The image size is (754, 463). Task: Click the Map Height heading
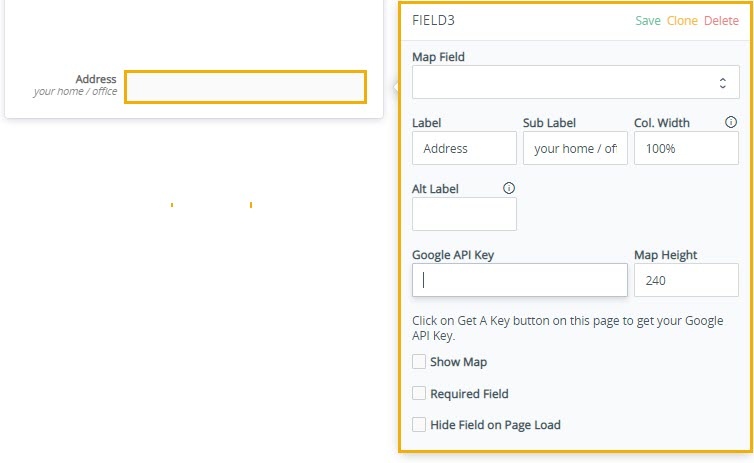pyautogui.click(x=666, y=255)
